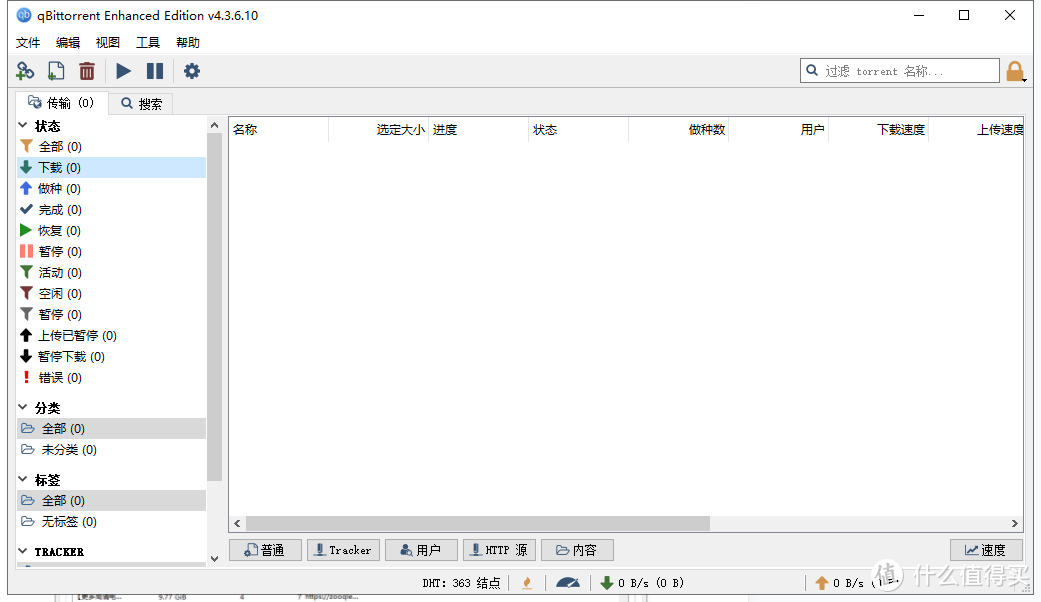Open the 工具 menu

(147, 42)
